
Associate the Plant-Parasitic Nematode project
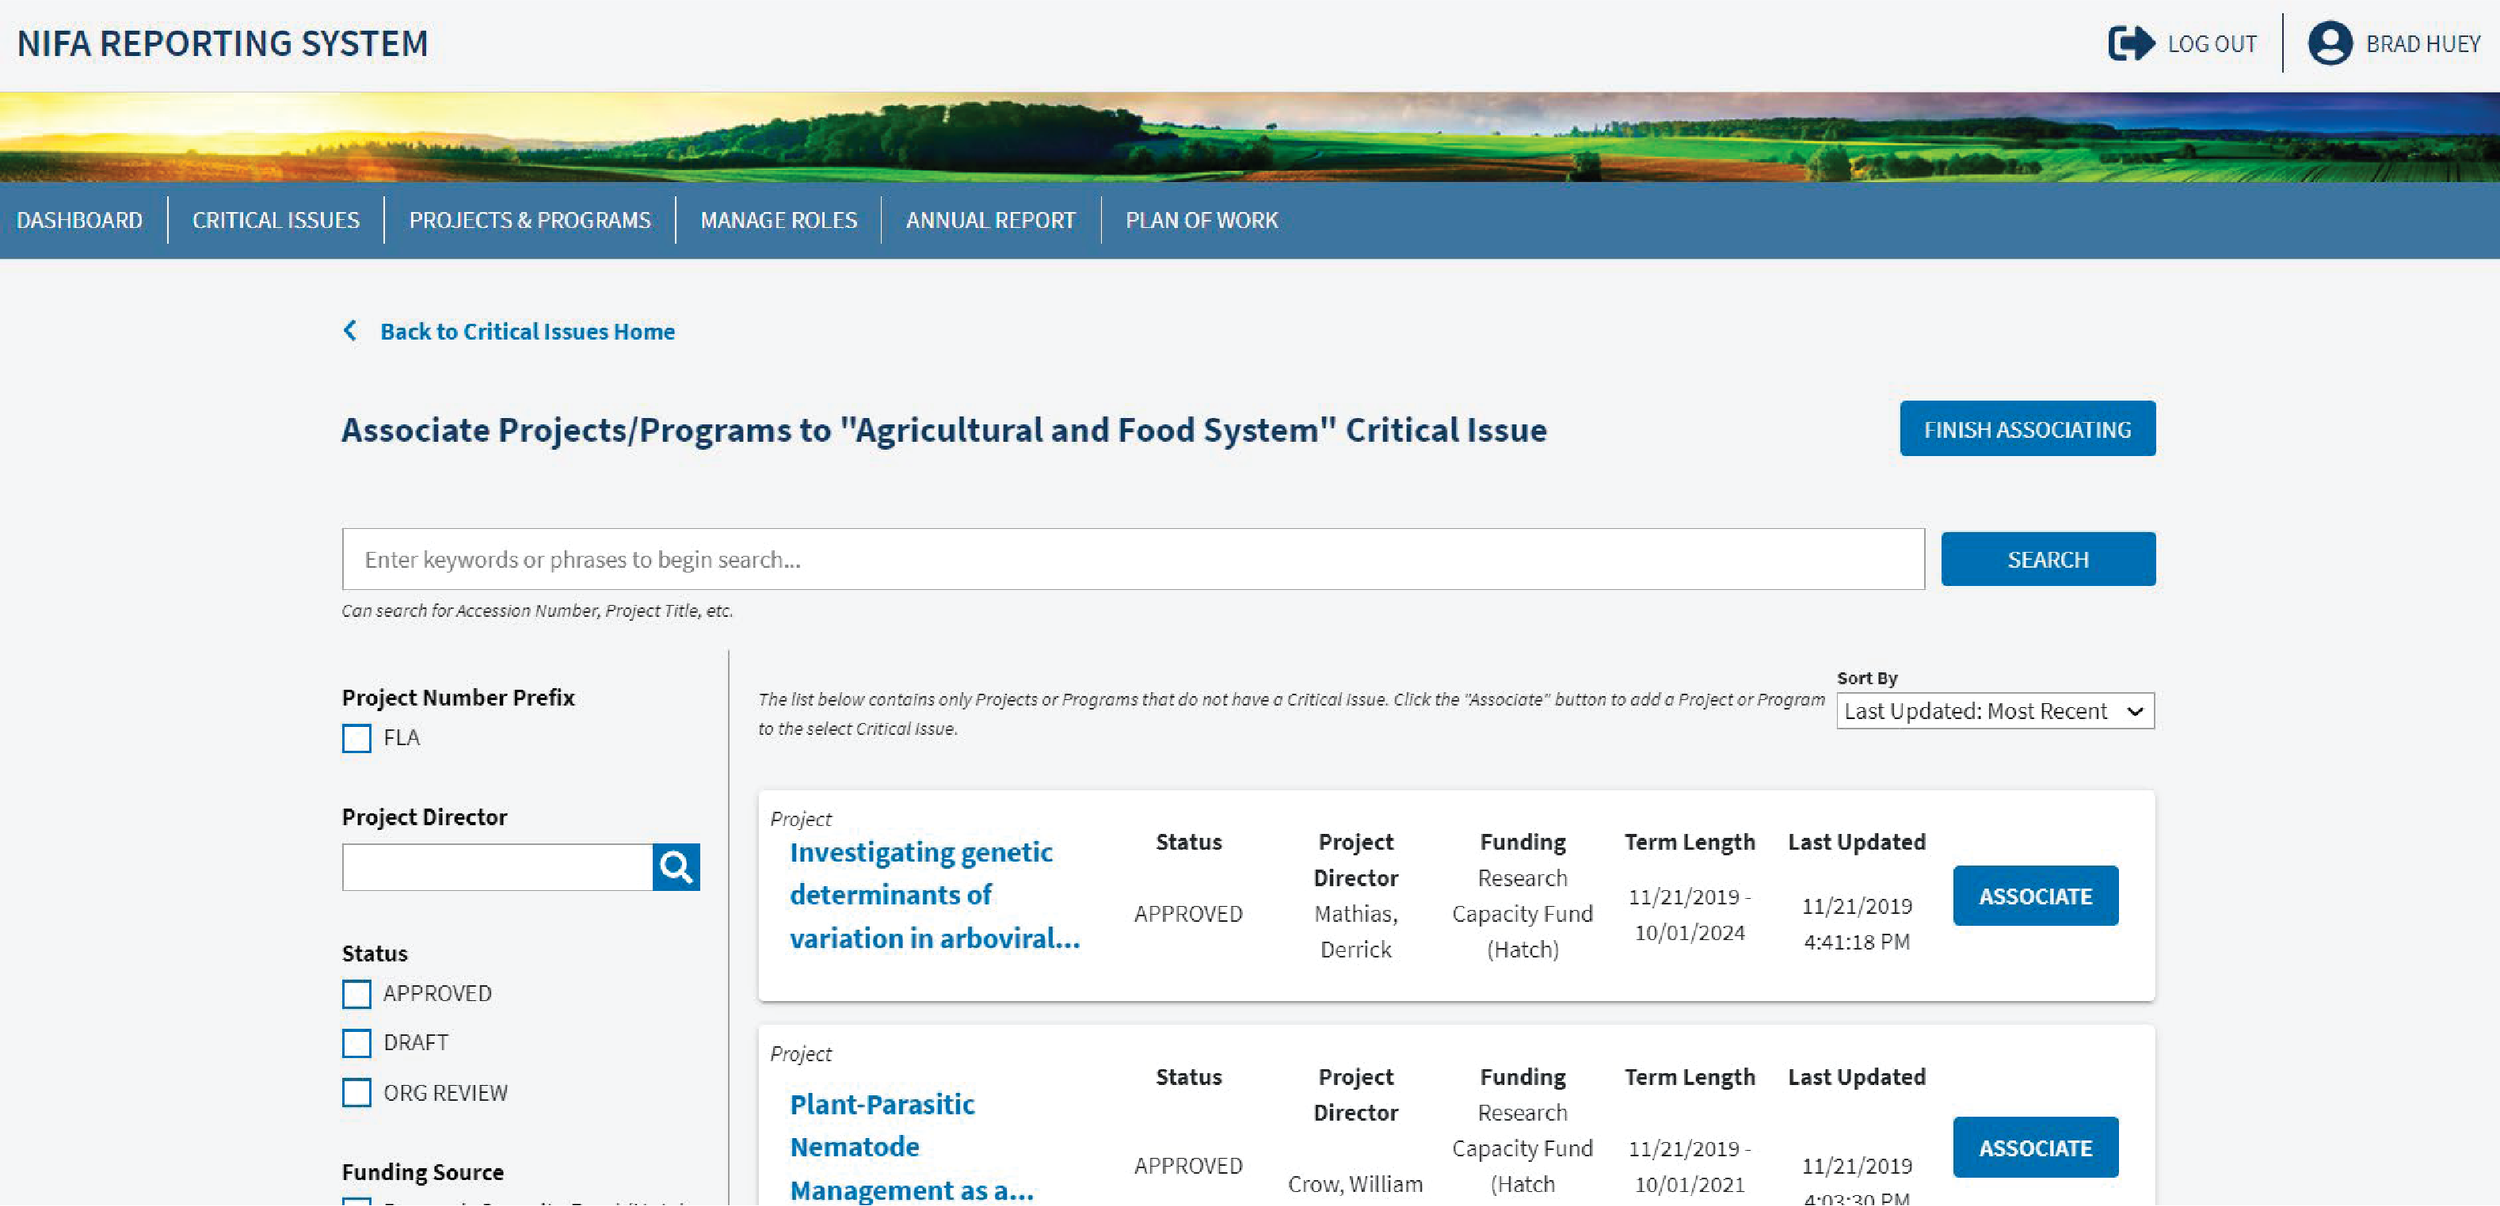(x=2034, y=1147)
